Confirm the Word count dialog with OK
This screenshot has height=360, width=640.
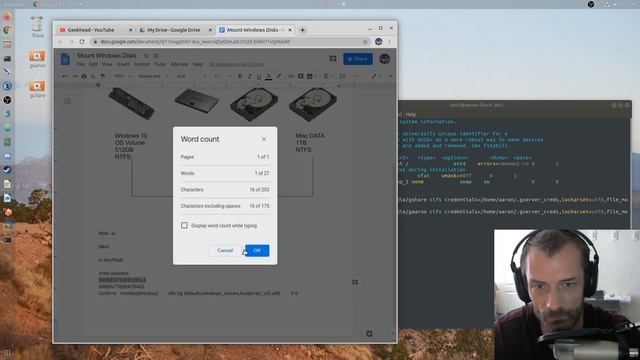click(257, 250)
